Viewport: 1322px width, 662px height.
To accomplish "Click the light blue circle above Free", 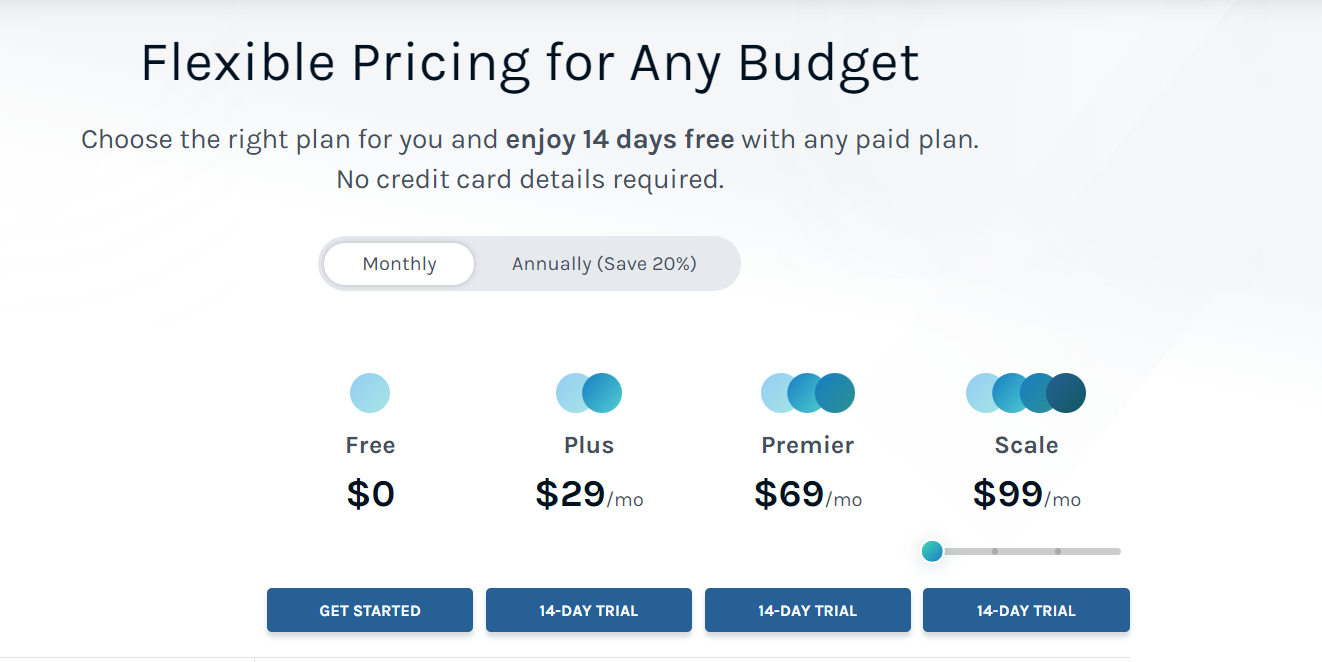I will [370, 392].
